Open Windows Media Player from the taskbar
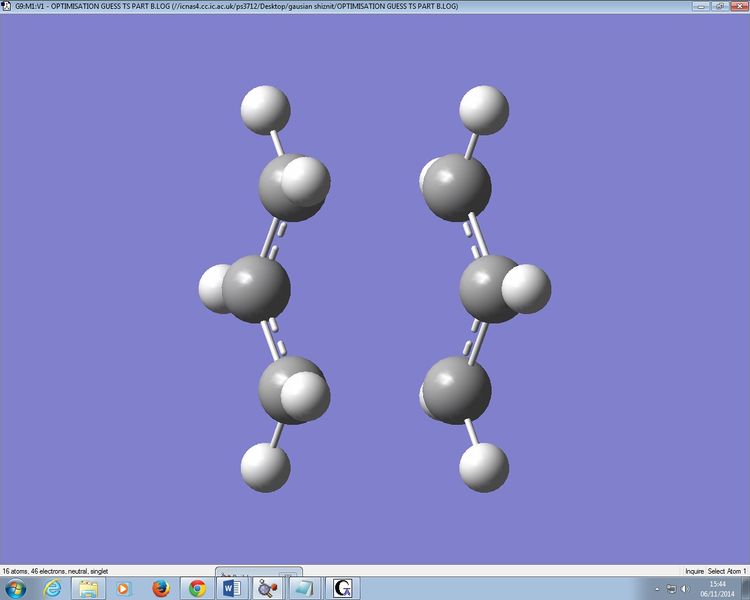This screenshot has width=750, height=600. [x=124, y=588]
